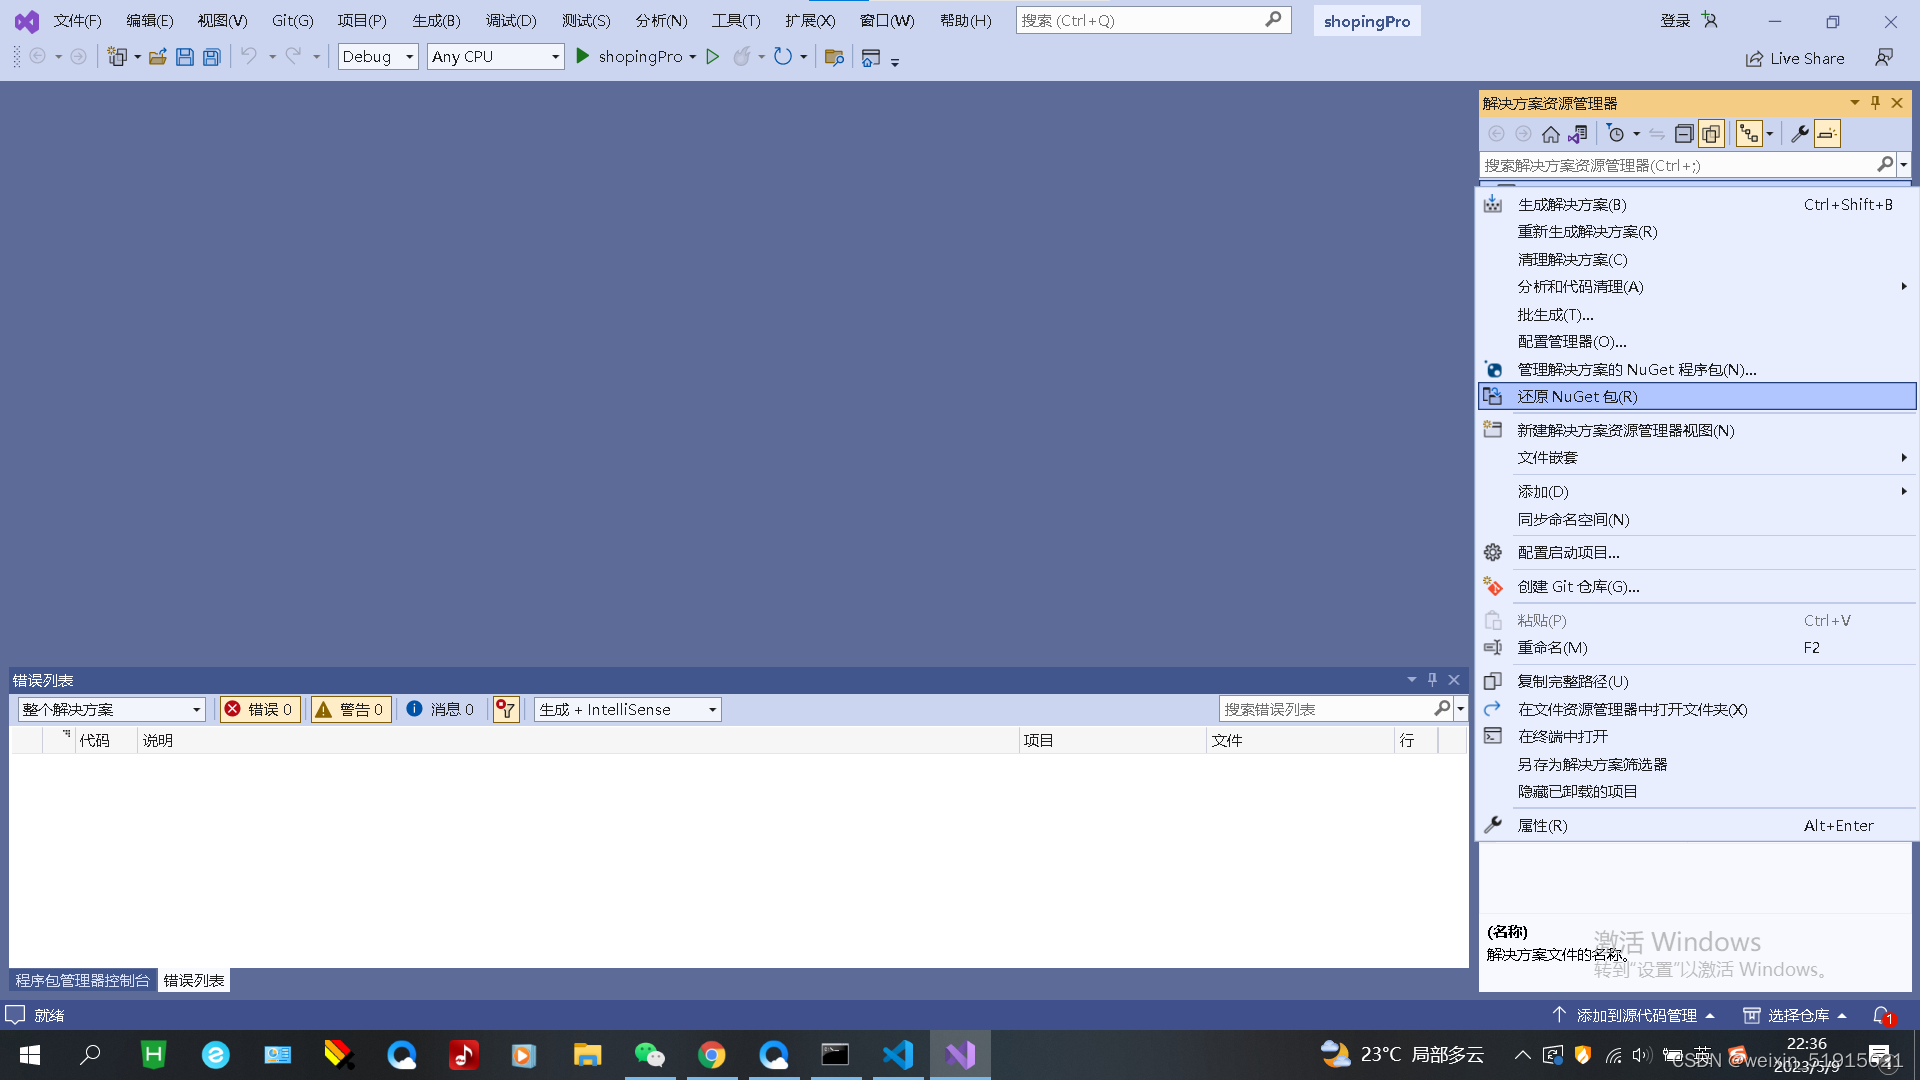Screen dimensions: 1920x1080
Task: Click the Save All toolbar icon
Action: pos(211,57)
